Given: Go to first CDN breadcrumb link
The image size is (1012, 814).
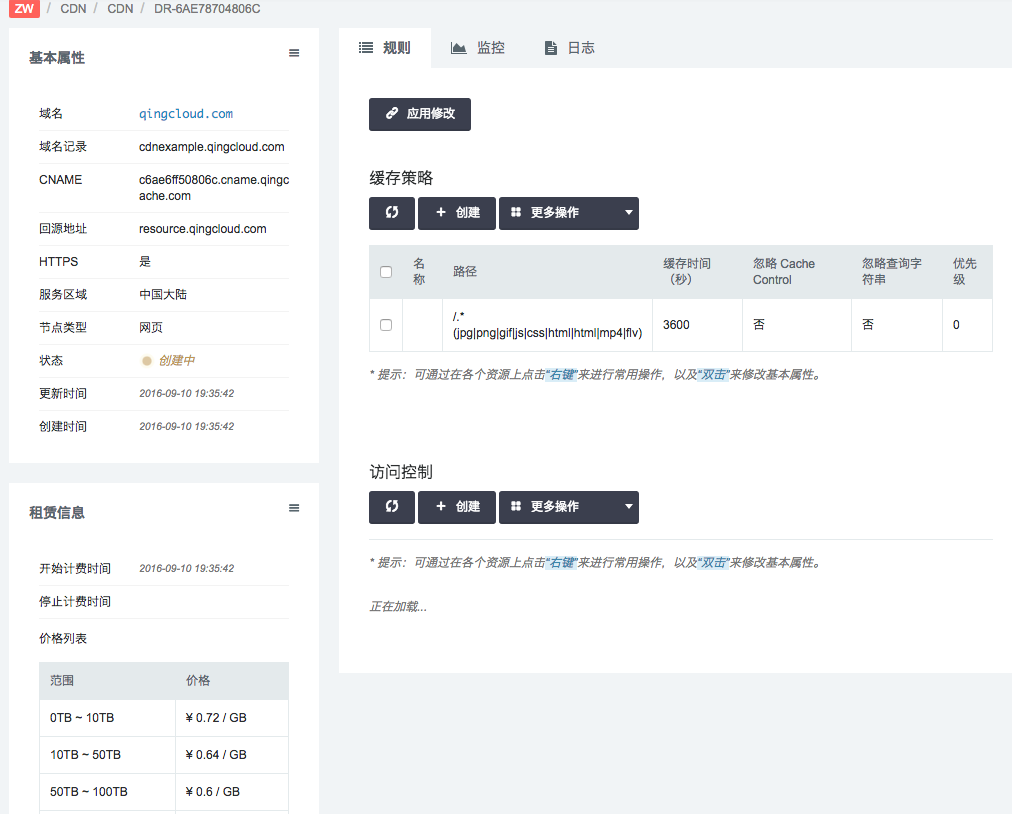Looking at the screenshot, I should (73, 9).
